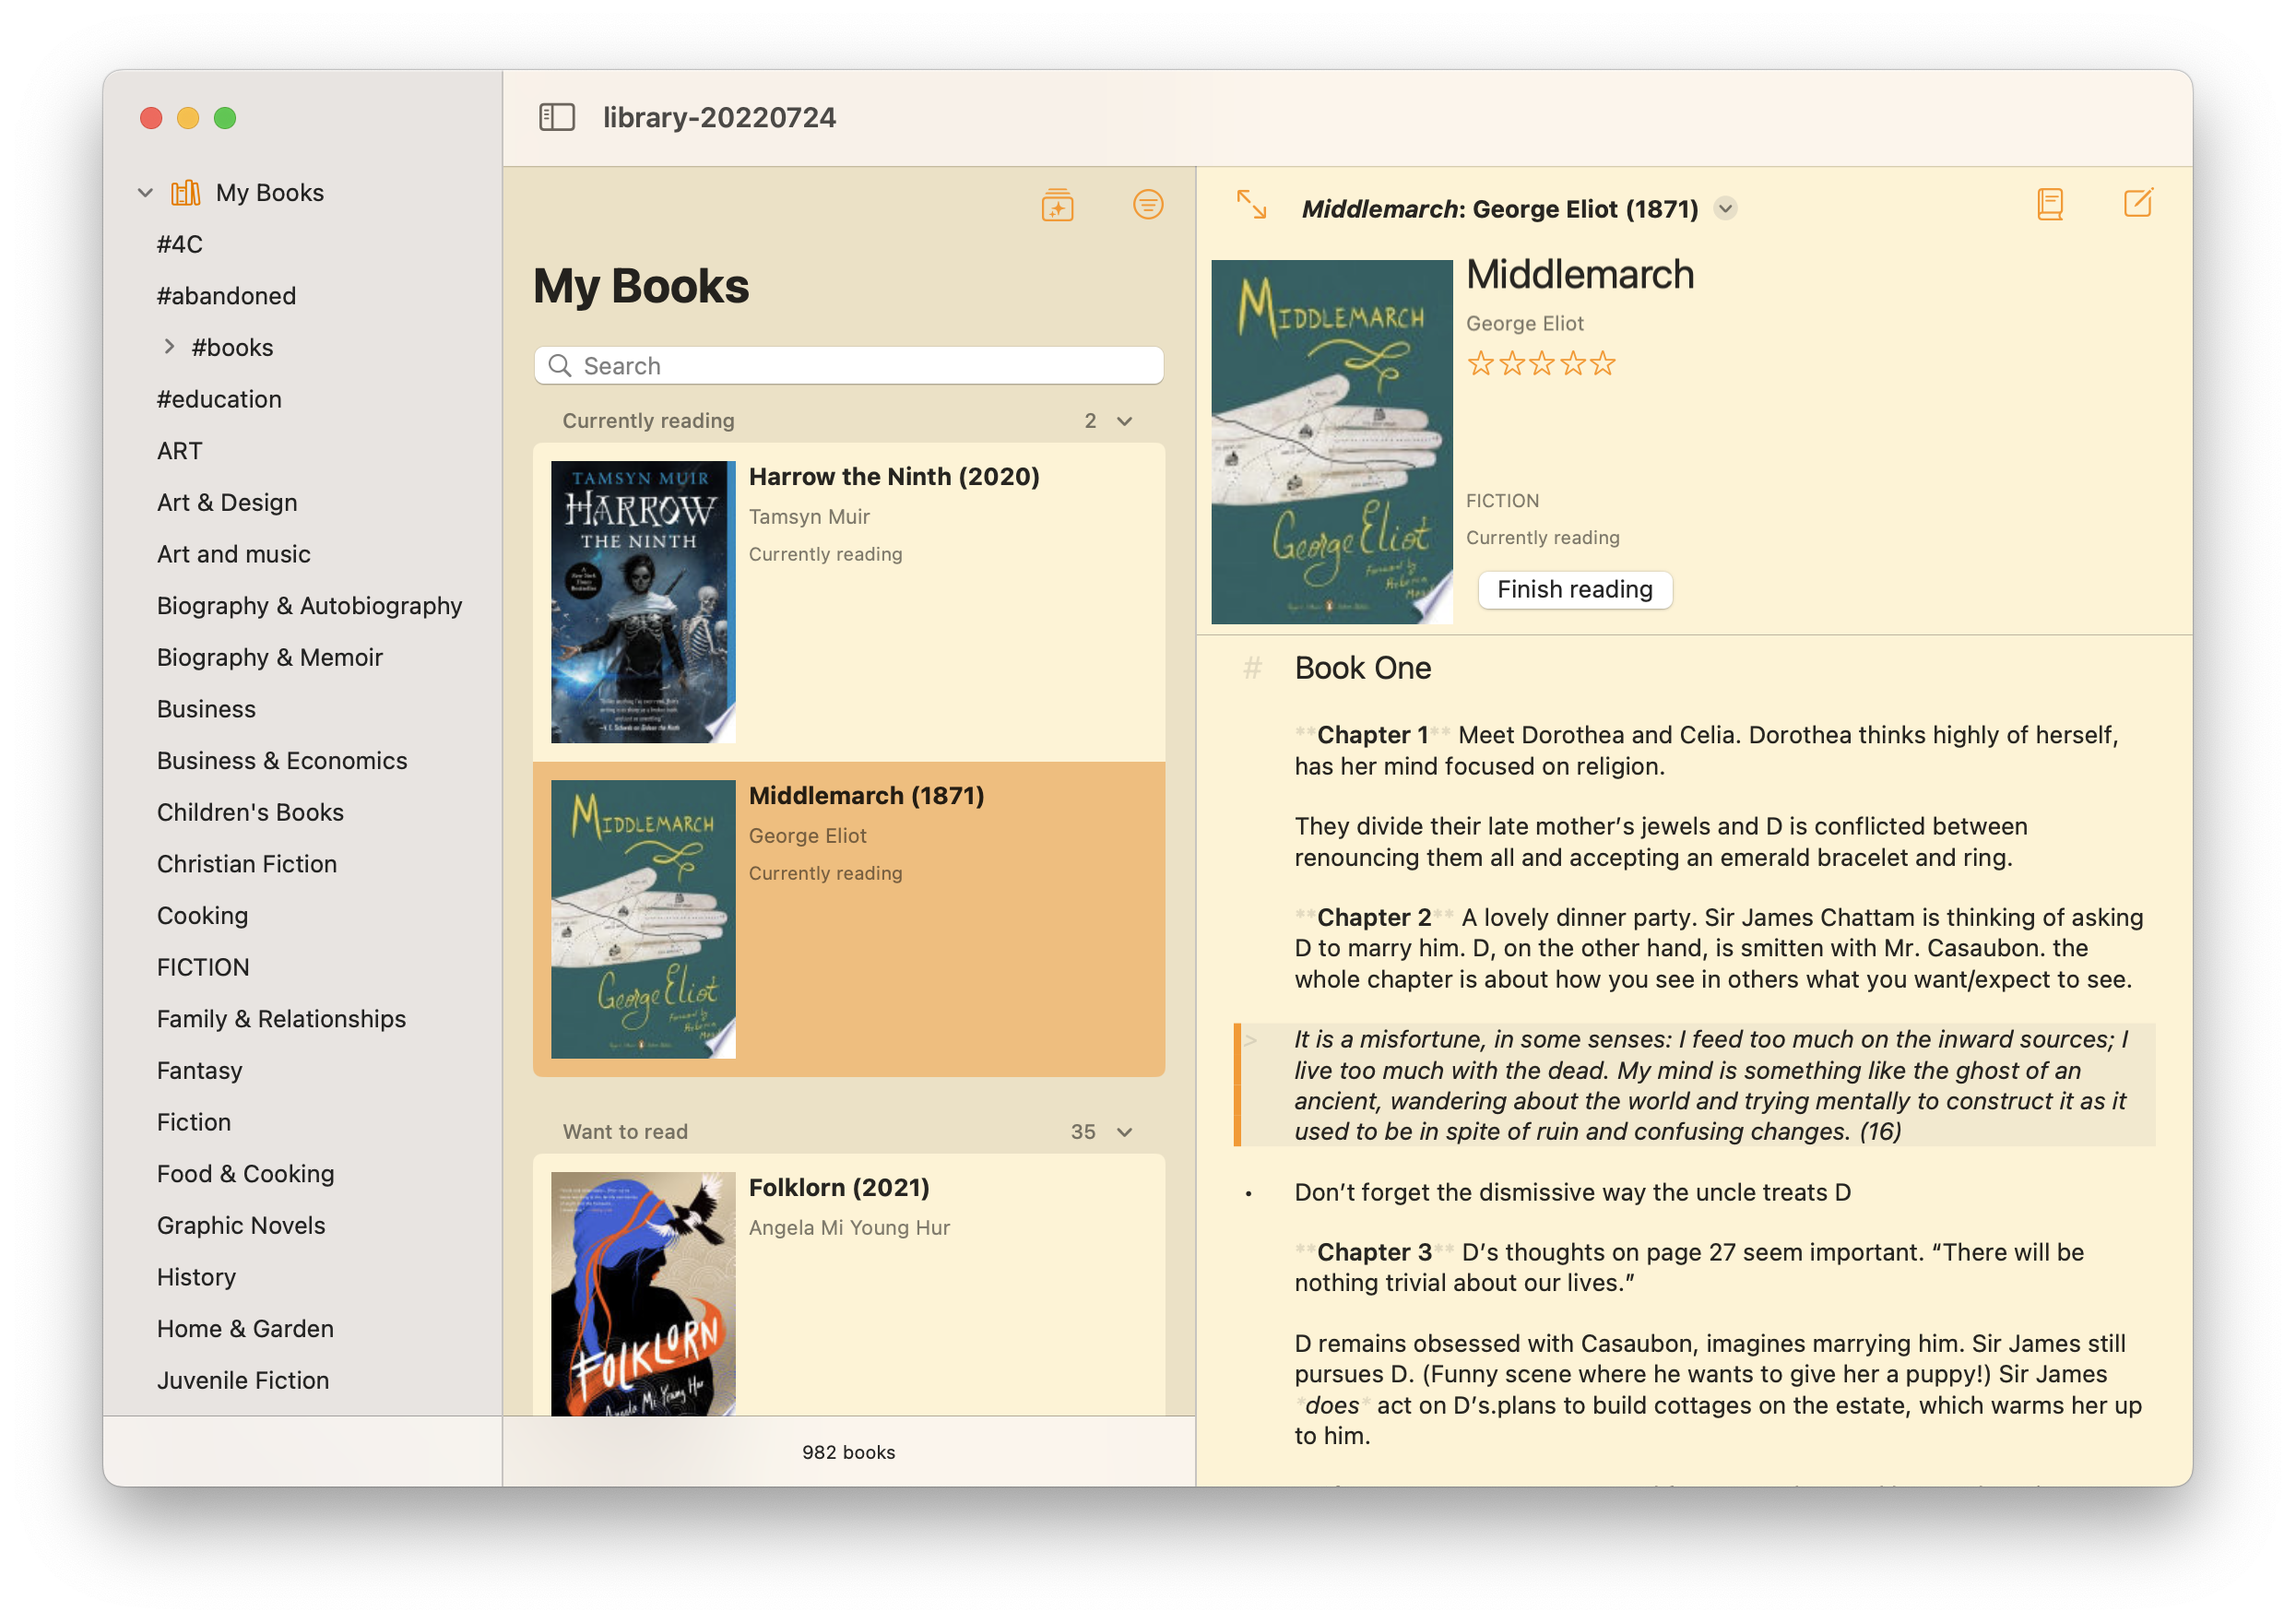Select the #education tag
Image resolution: width=2296 pixels, height=1623 pixels.
point(219,398)
